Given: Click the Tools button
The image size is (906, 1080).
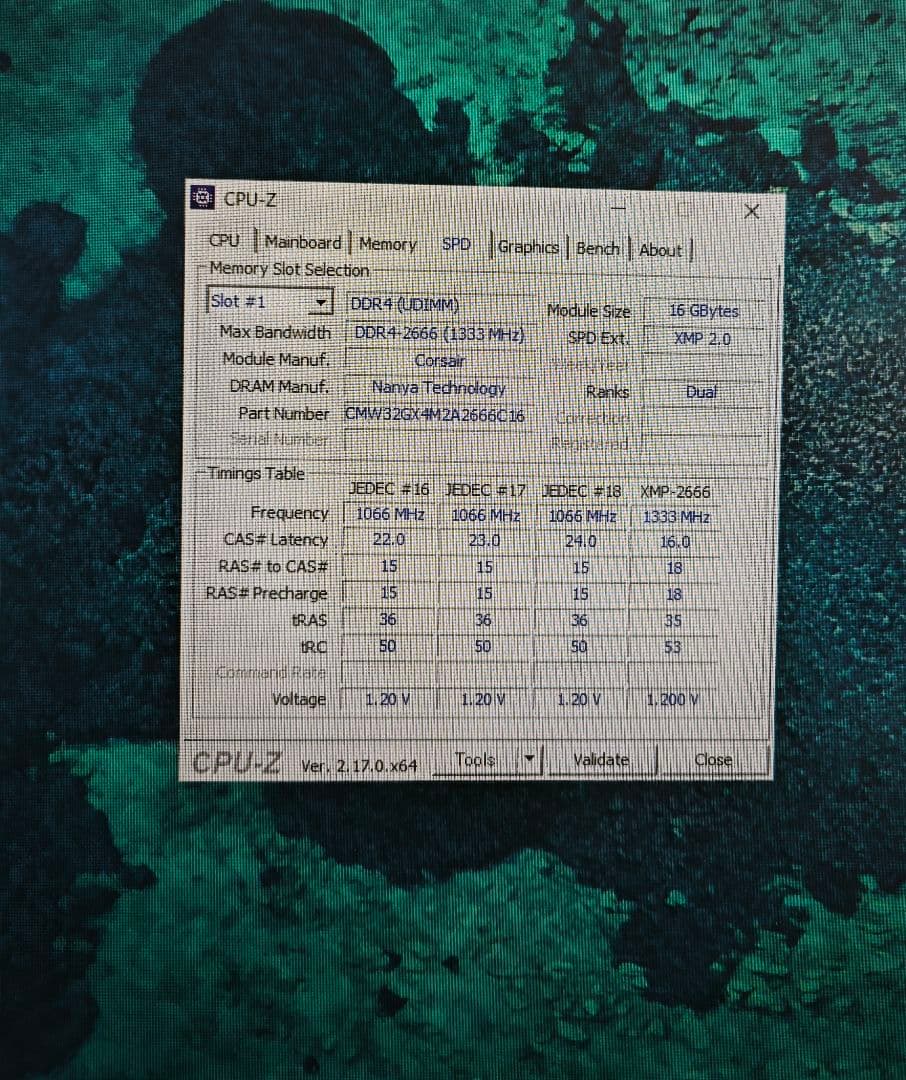Looking at the screenshot, I should click(x=475, y=760).
